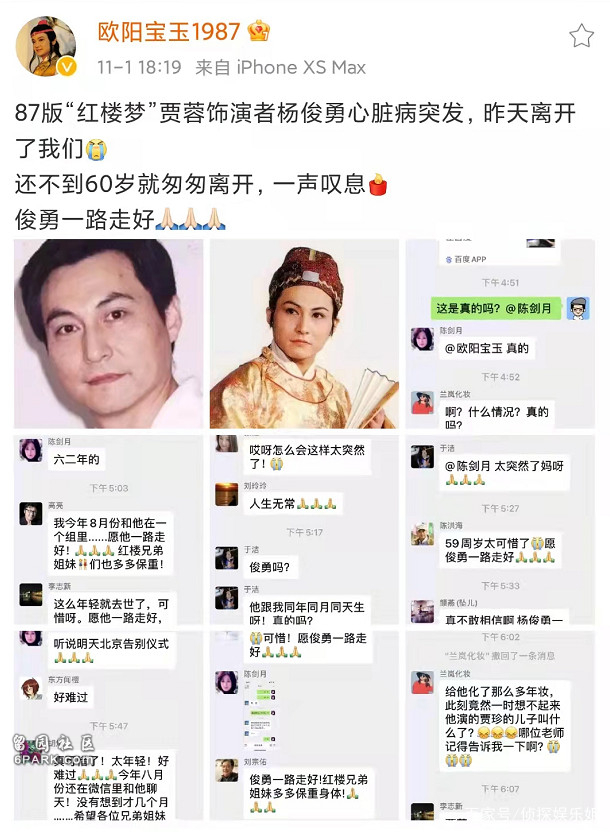Click the praying hands emojis after 一路走好
The height and width of the screenshot is (832, 610).
coord(191,219)
